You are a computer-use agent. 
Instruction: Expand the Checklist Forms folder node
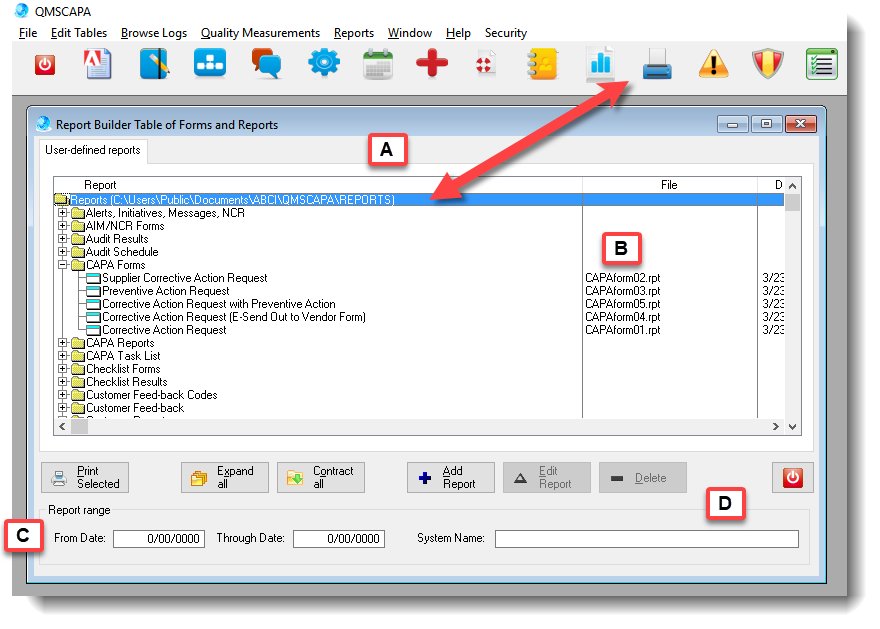click(x=63, y=369)
